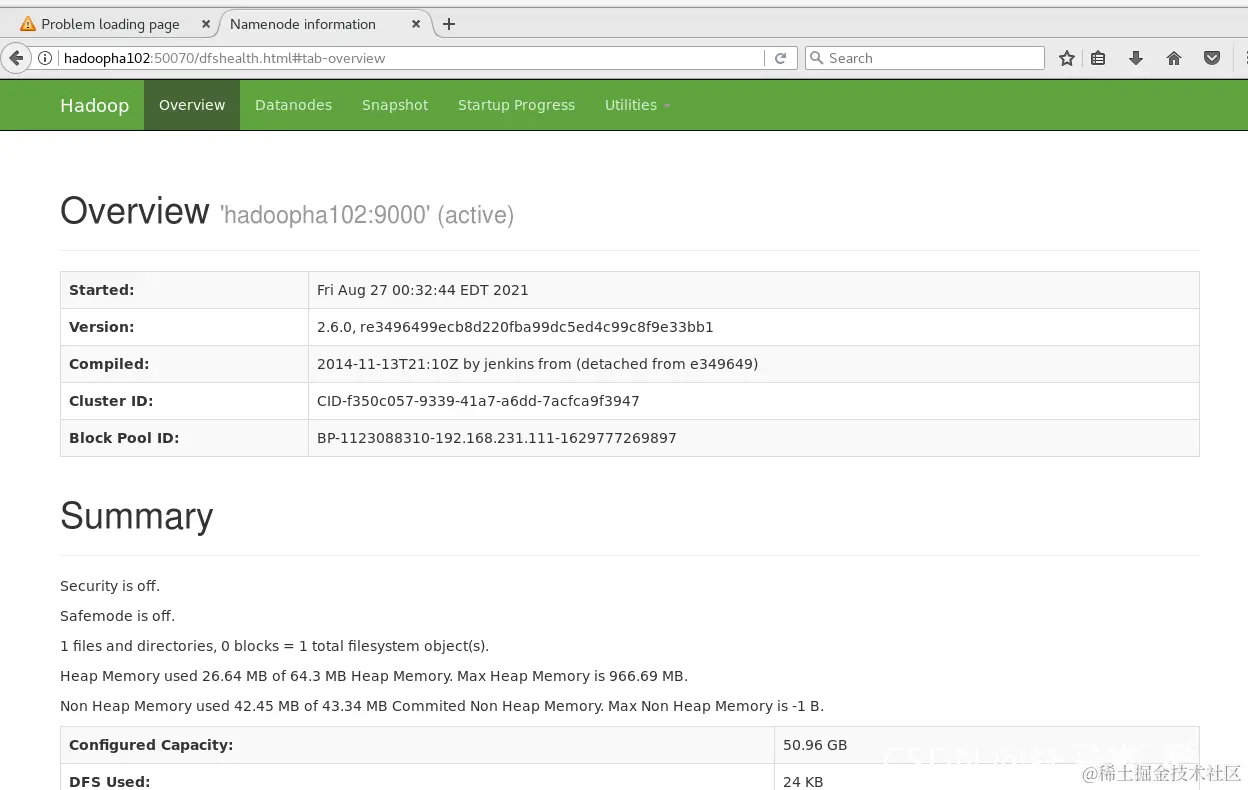Click the URL address field
The image size is (1248, 790).
click(410, 58)
